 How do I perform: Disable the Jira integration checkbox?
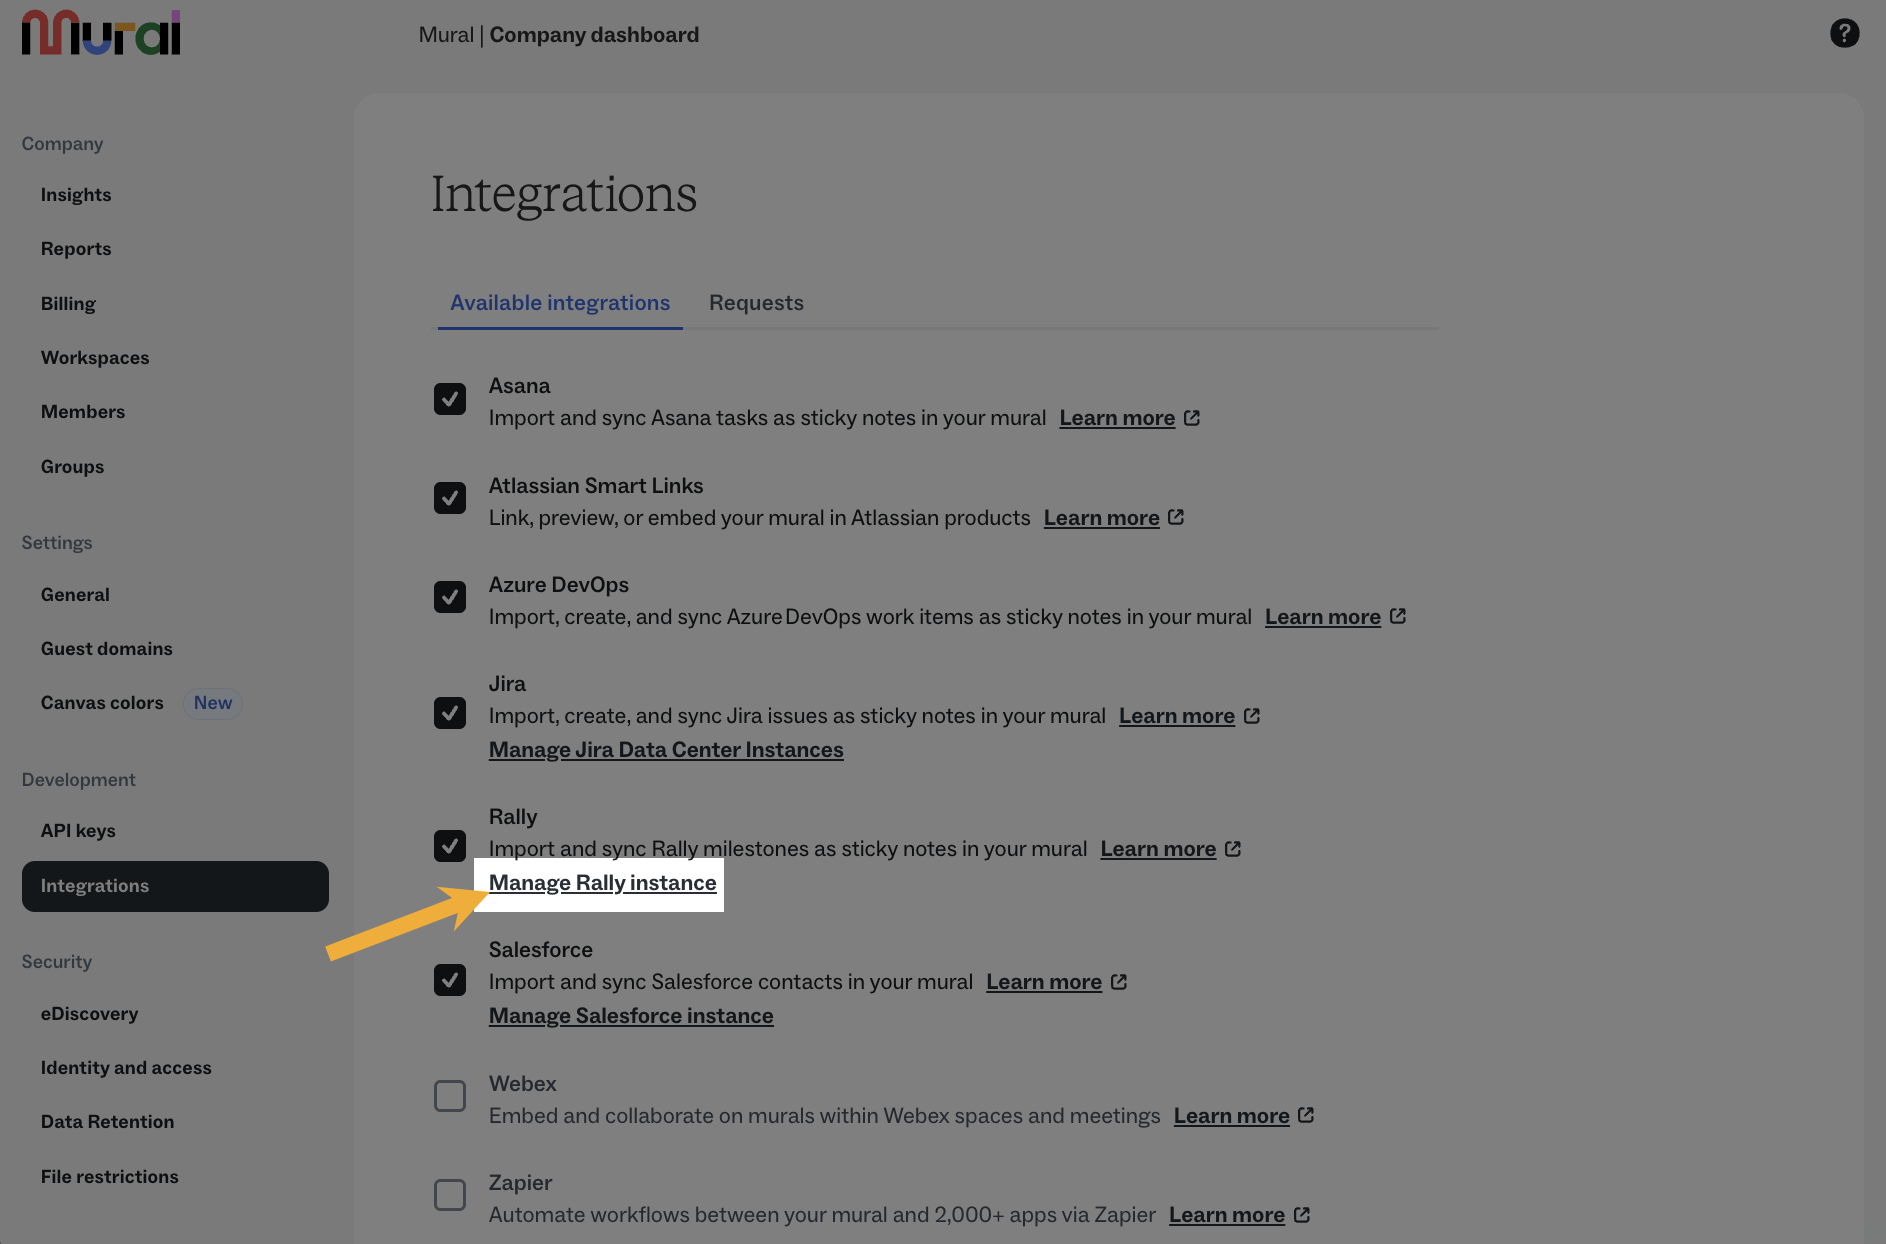(x=450, y=713)
